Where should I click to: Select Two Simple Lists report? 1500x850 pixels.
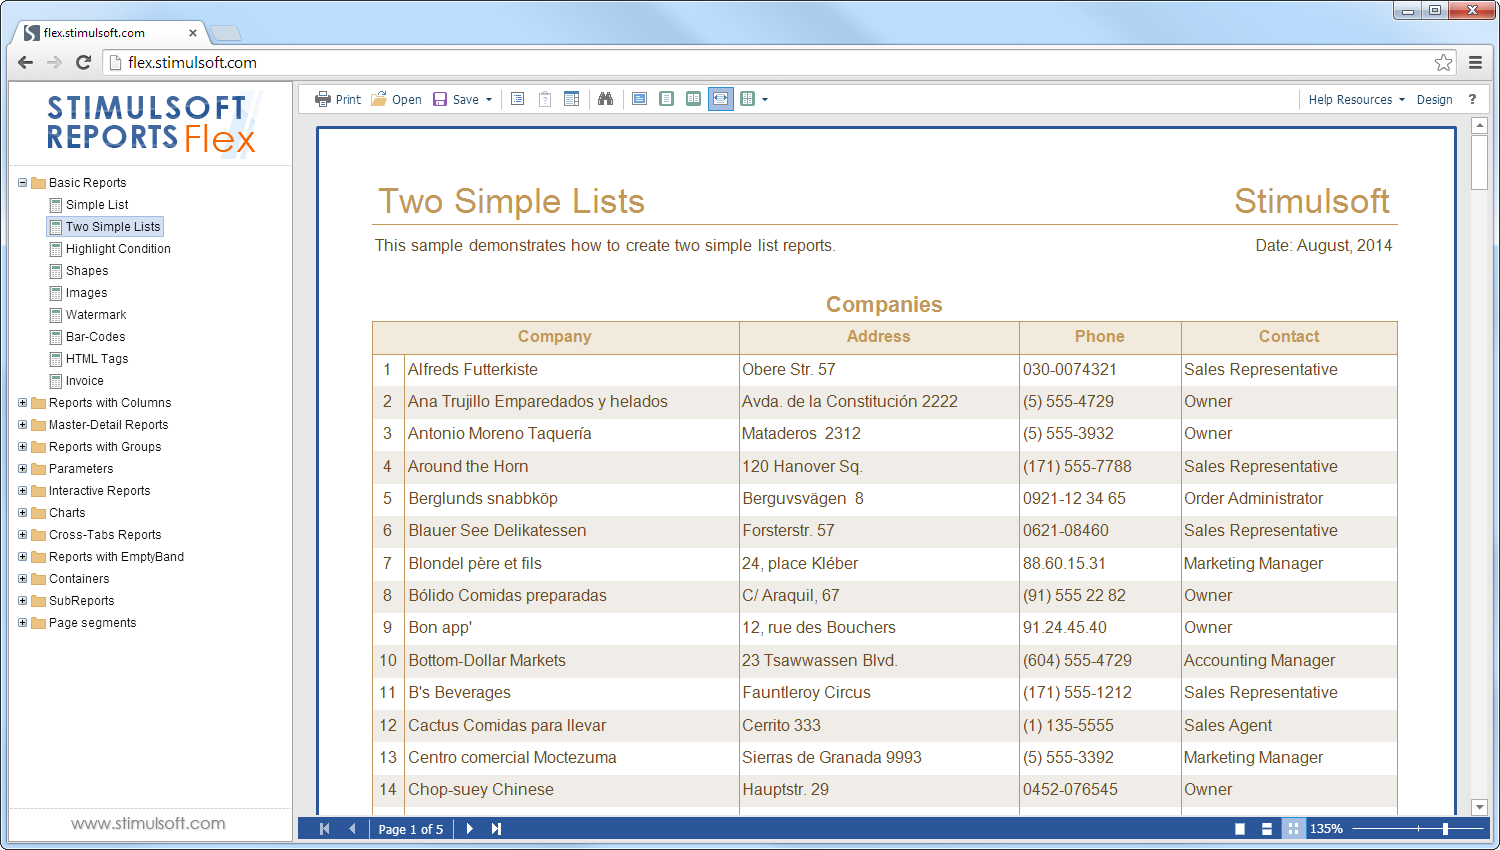pos(105,227)
